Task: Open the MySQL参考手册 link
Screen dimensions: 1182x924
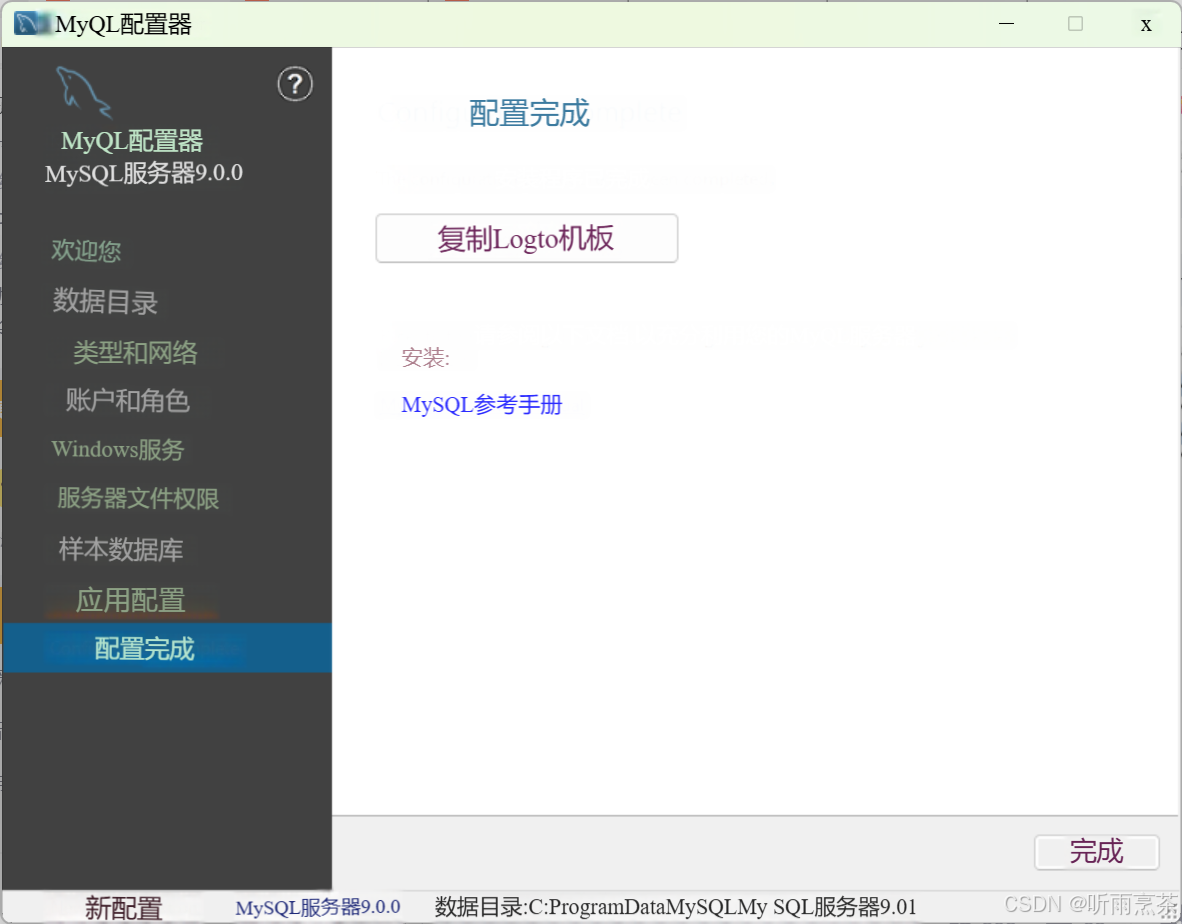Action: pyautogui.click(x=482, y=405)
